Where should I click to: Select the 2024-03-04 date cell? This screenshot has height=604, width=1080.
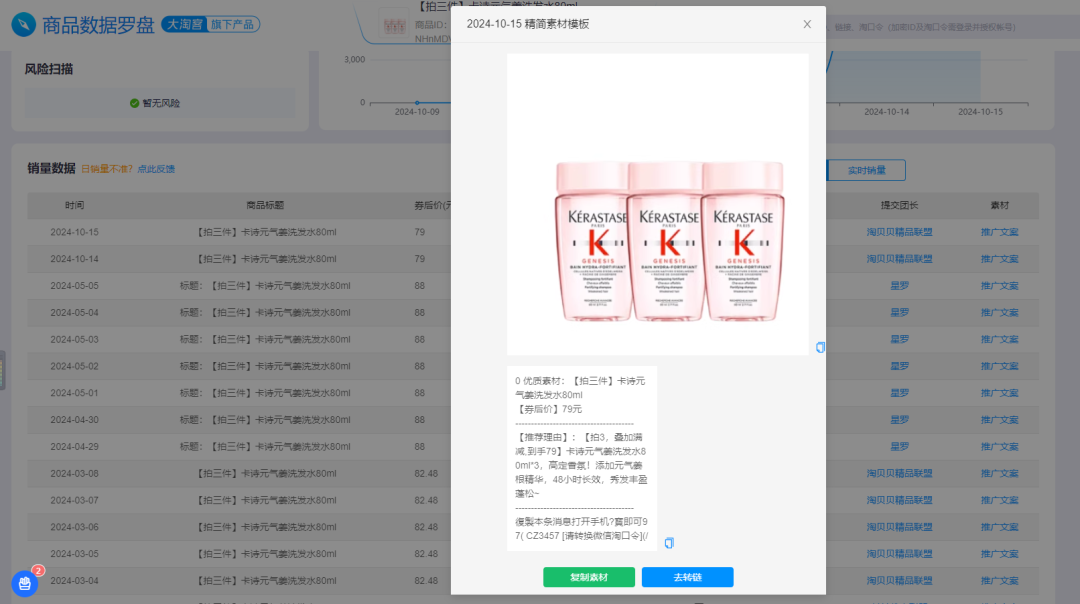click(x=74, y=581)
